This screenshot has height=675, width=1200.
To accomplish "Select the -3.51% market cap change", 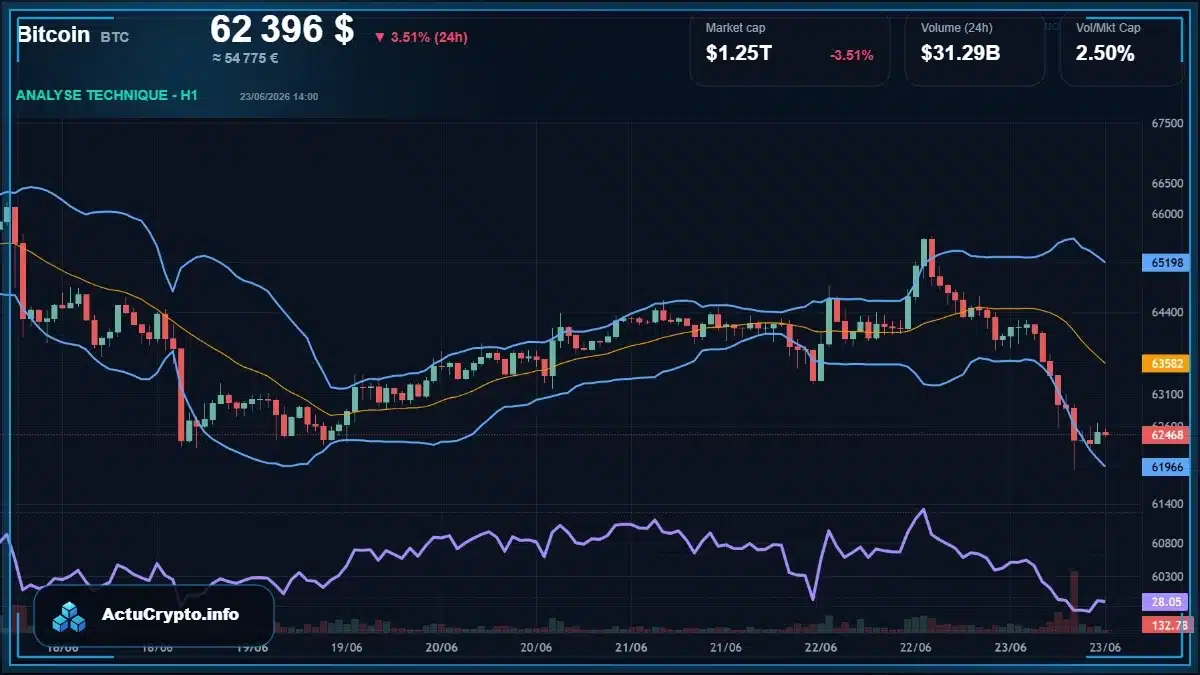I will pos(852,55).
